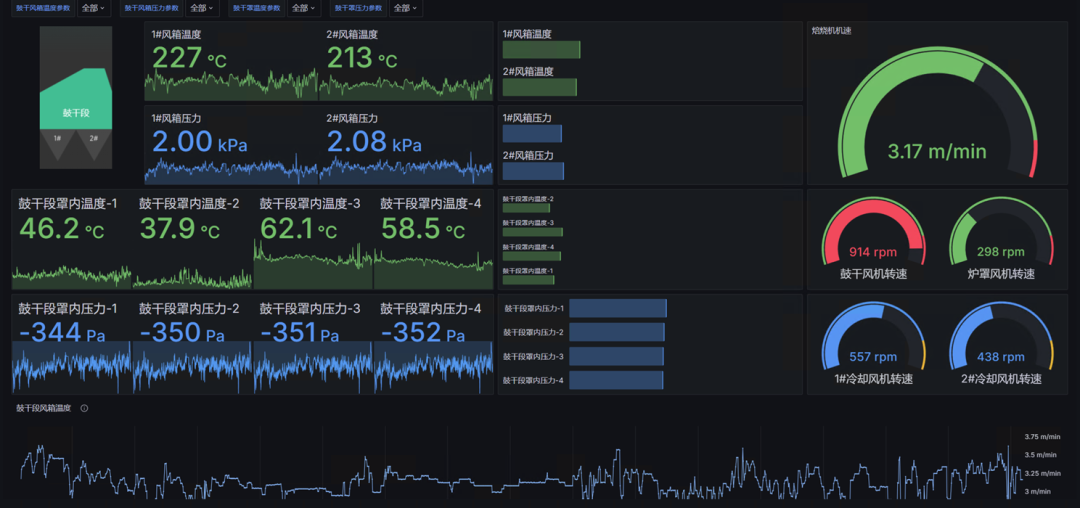This screenshot has width=1080, height=508.
Task: Click the 1#风箱温度 227 °C value
Action: click(x=189, y=58)
